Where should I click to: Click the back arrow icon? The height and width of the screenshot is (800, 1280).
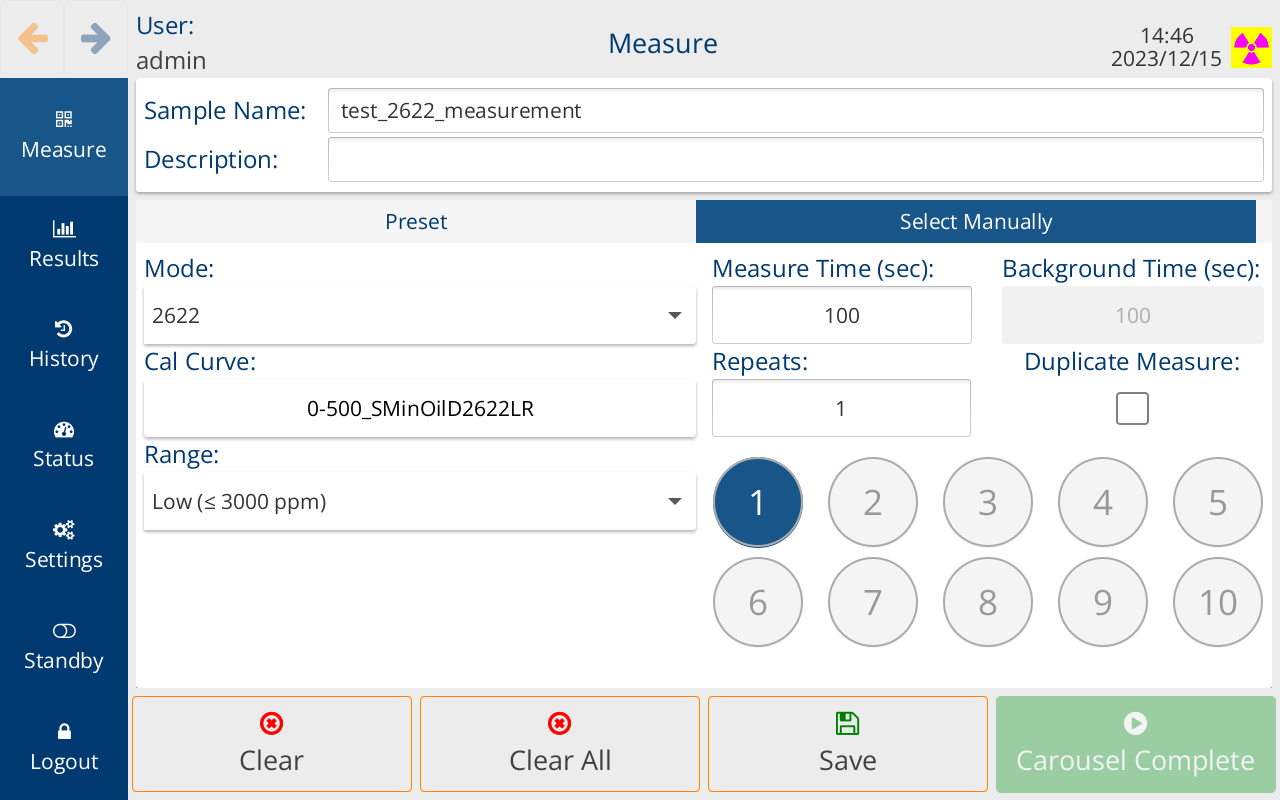[33, 39]
